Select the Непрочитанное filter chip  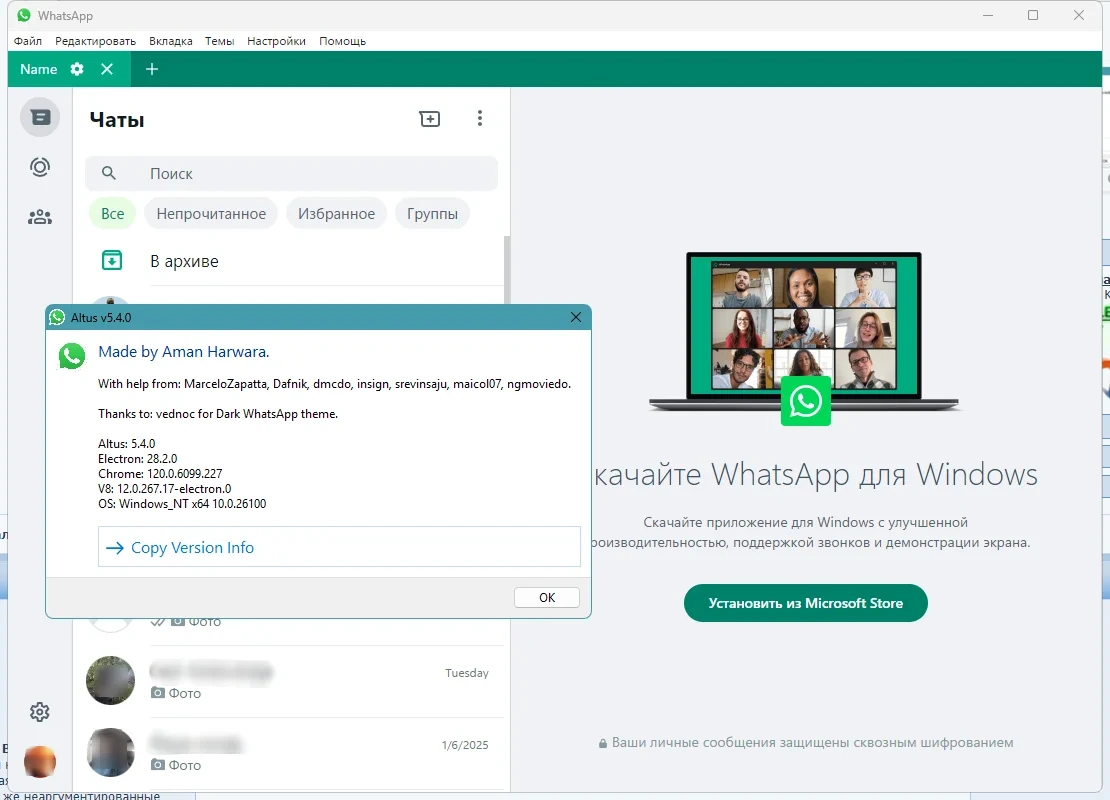[211, 214]
